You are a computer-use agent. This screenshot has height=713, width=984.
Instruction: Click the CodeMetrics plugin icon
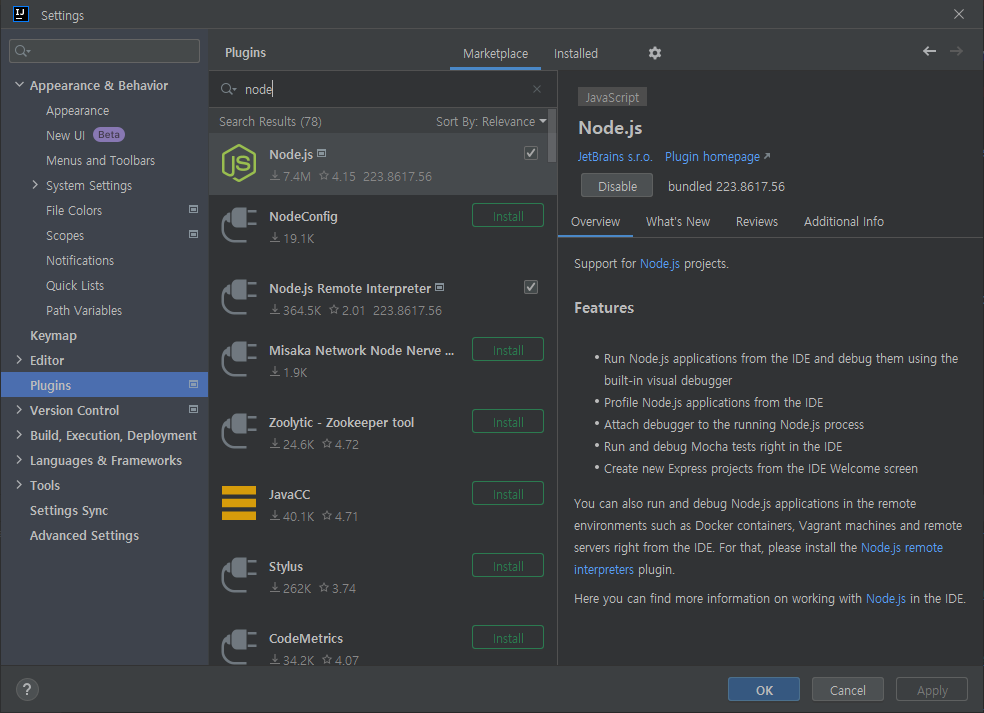238,646
